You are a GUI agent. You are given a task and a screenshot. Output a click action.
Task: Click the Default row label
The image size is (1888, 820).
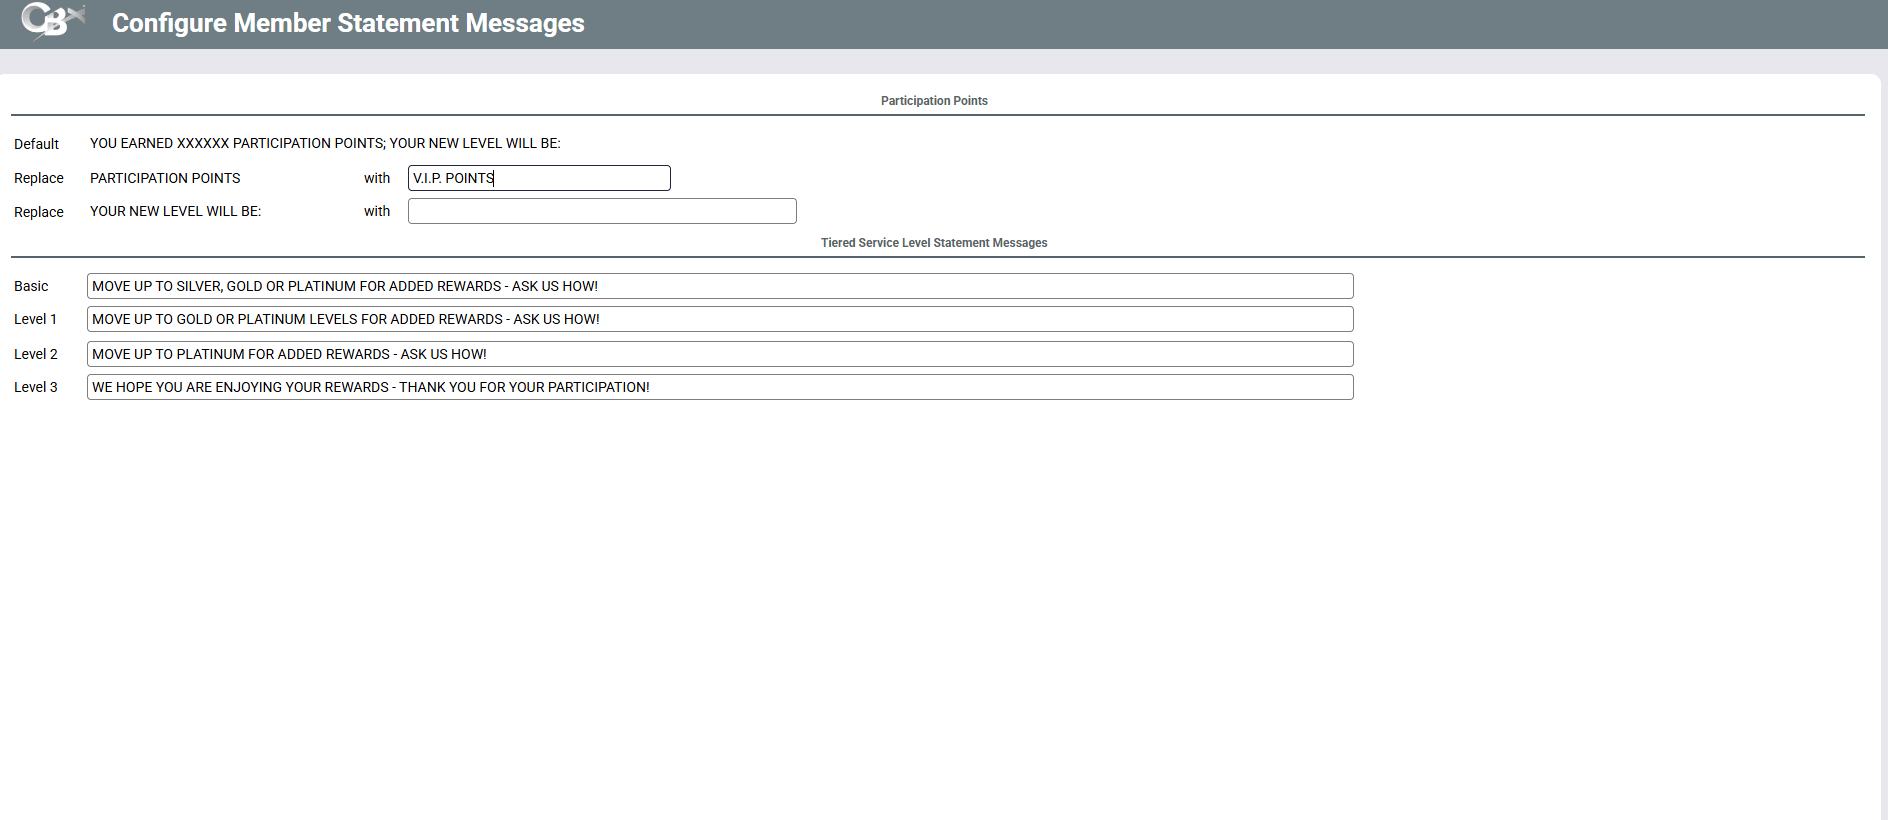tap(37, 144)
